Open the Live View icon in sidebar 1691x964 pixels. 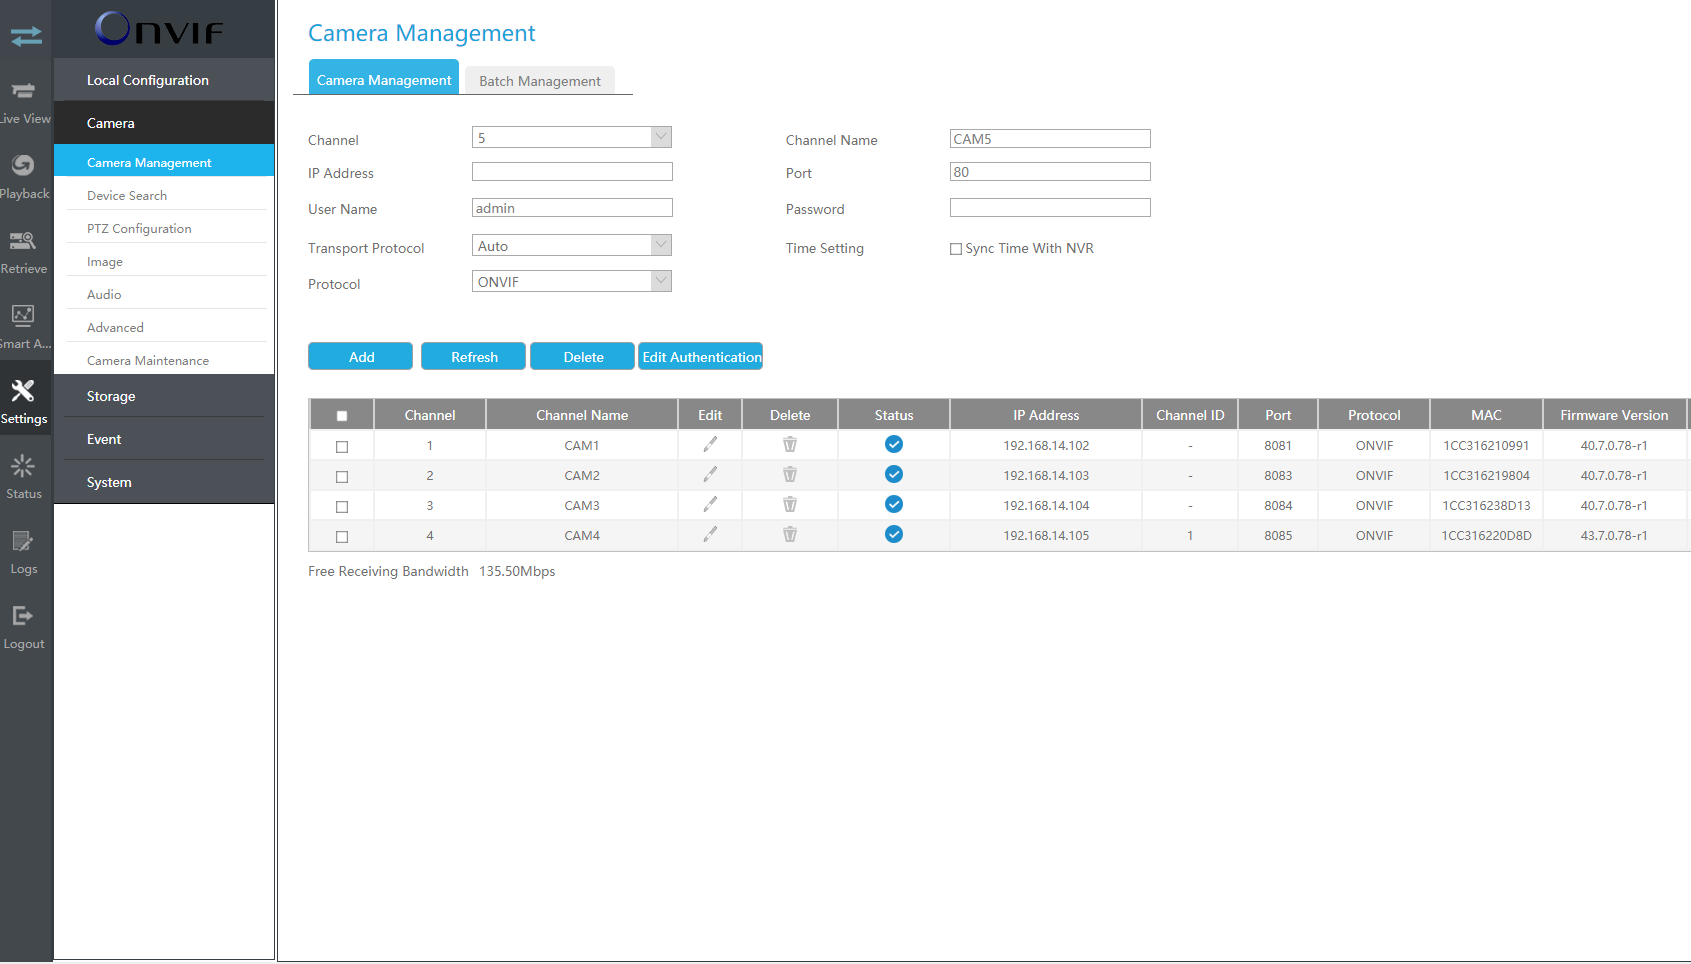point(24,92)
